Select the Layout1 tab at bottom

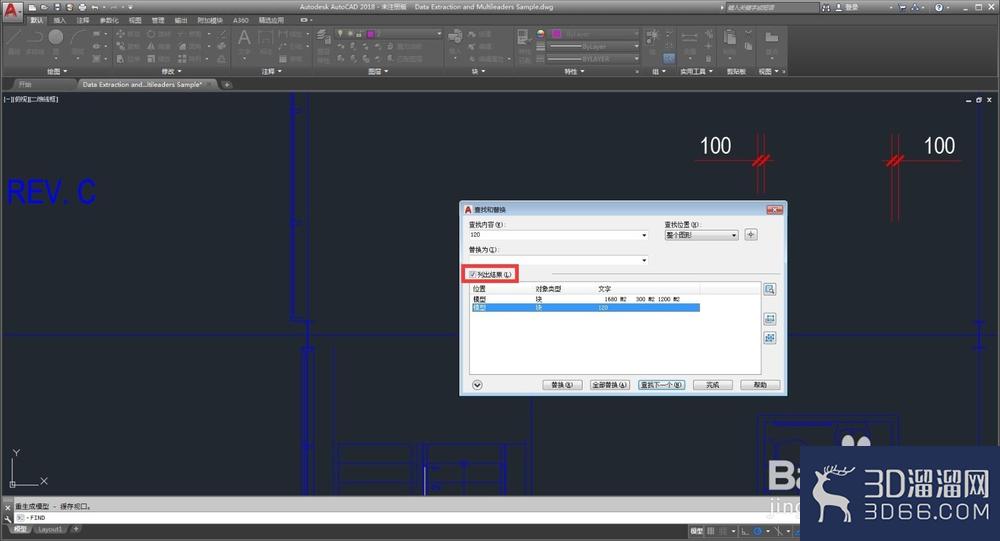pos(50,530)
